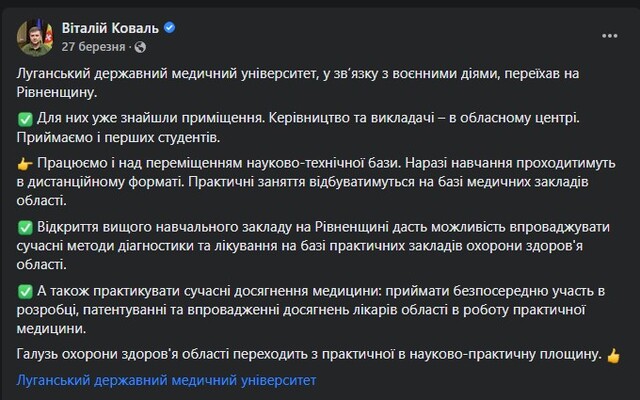This screenshot has height=400, width=640.
Task: Click the pointing-hand emoji before 'Працюємо'
Action: pyautogui.click(x=26, y=160)
